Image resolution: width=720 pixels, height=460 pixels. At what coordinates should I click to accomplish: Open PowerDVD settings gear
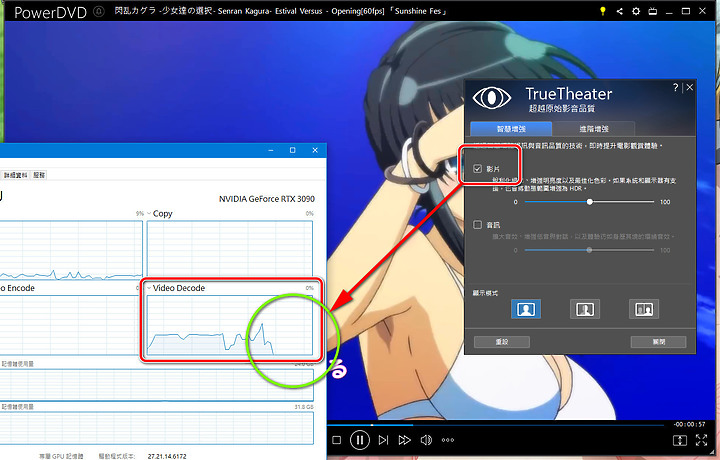tap(636, 11)
